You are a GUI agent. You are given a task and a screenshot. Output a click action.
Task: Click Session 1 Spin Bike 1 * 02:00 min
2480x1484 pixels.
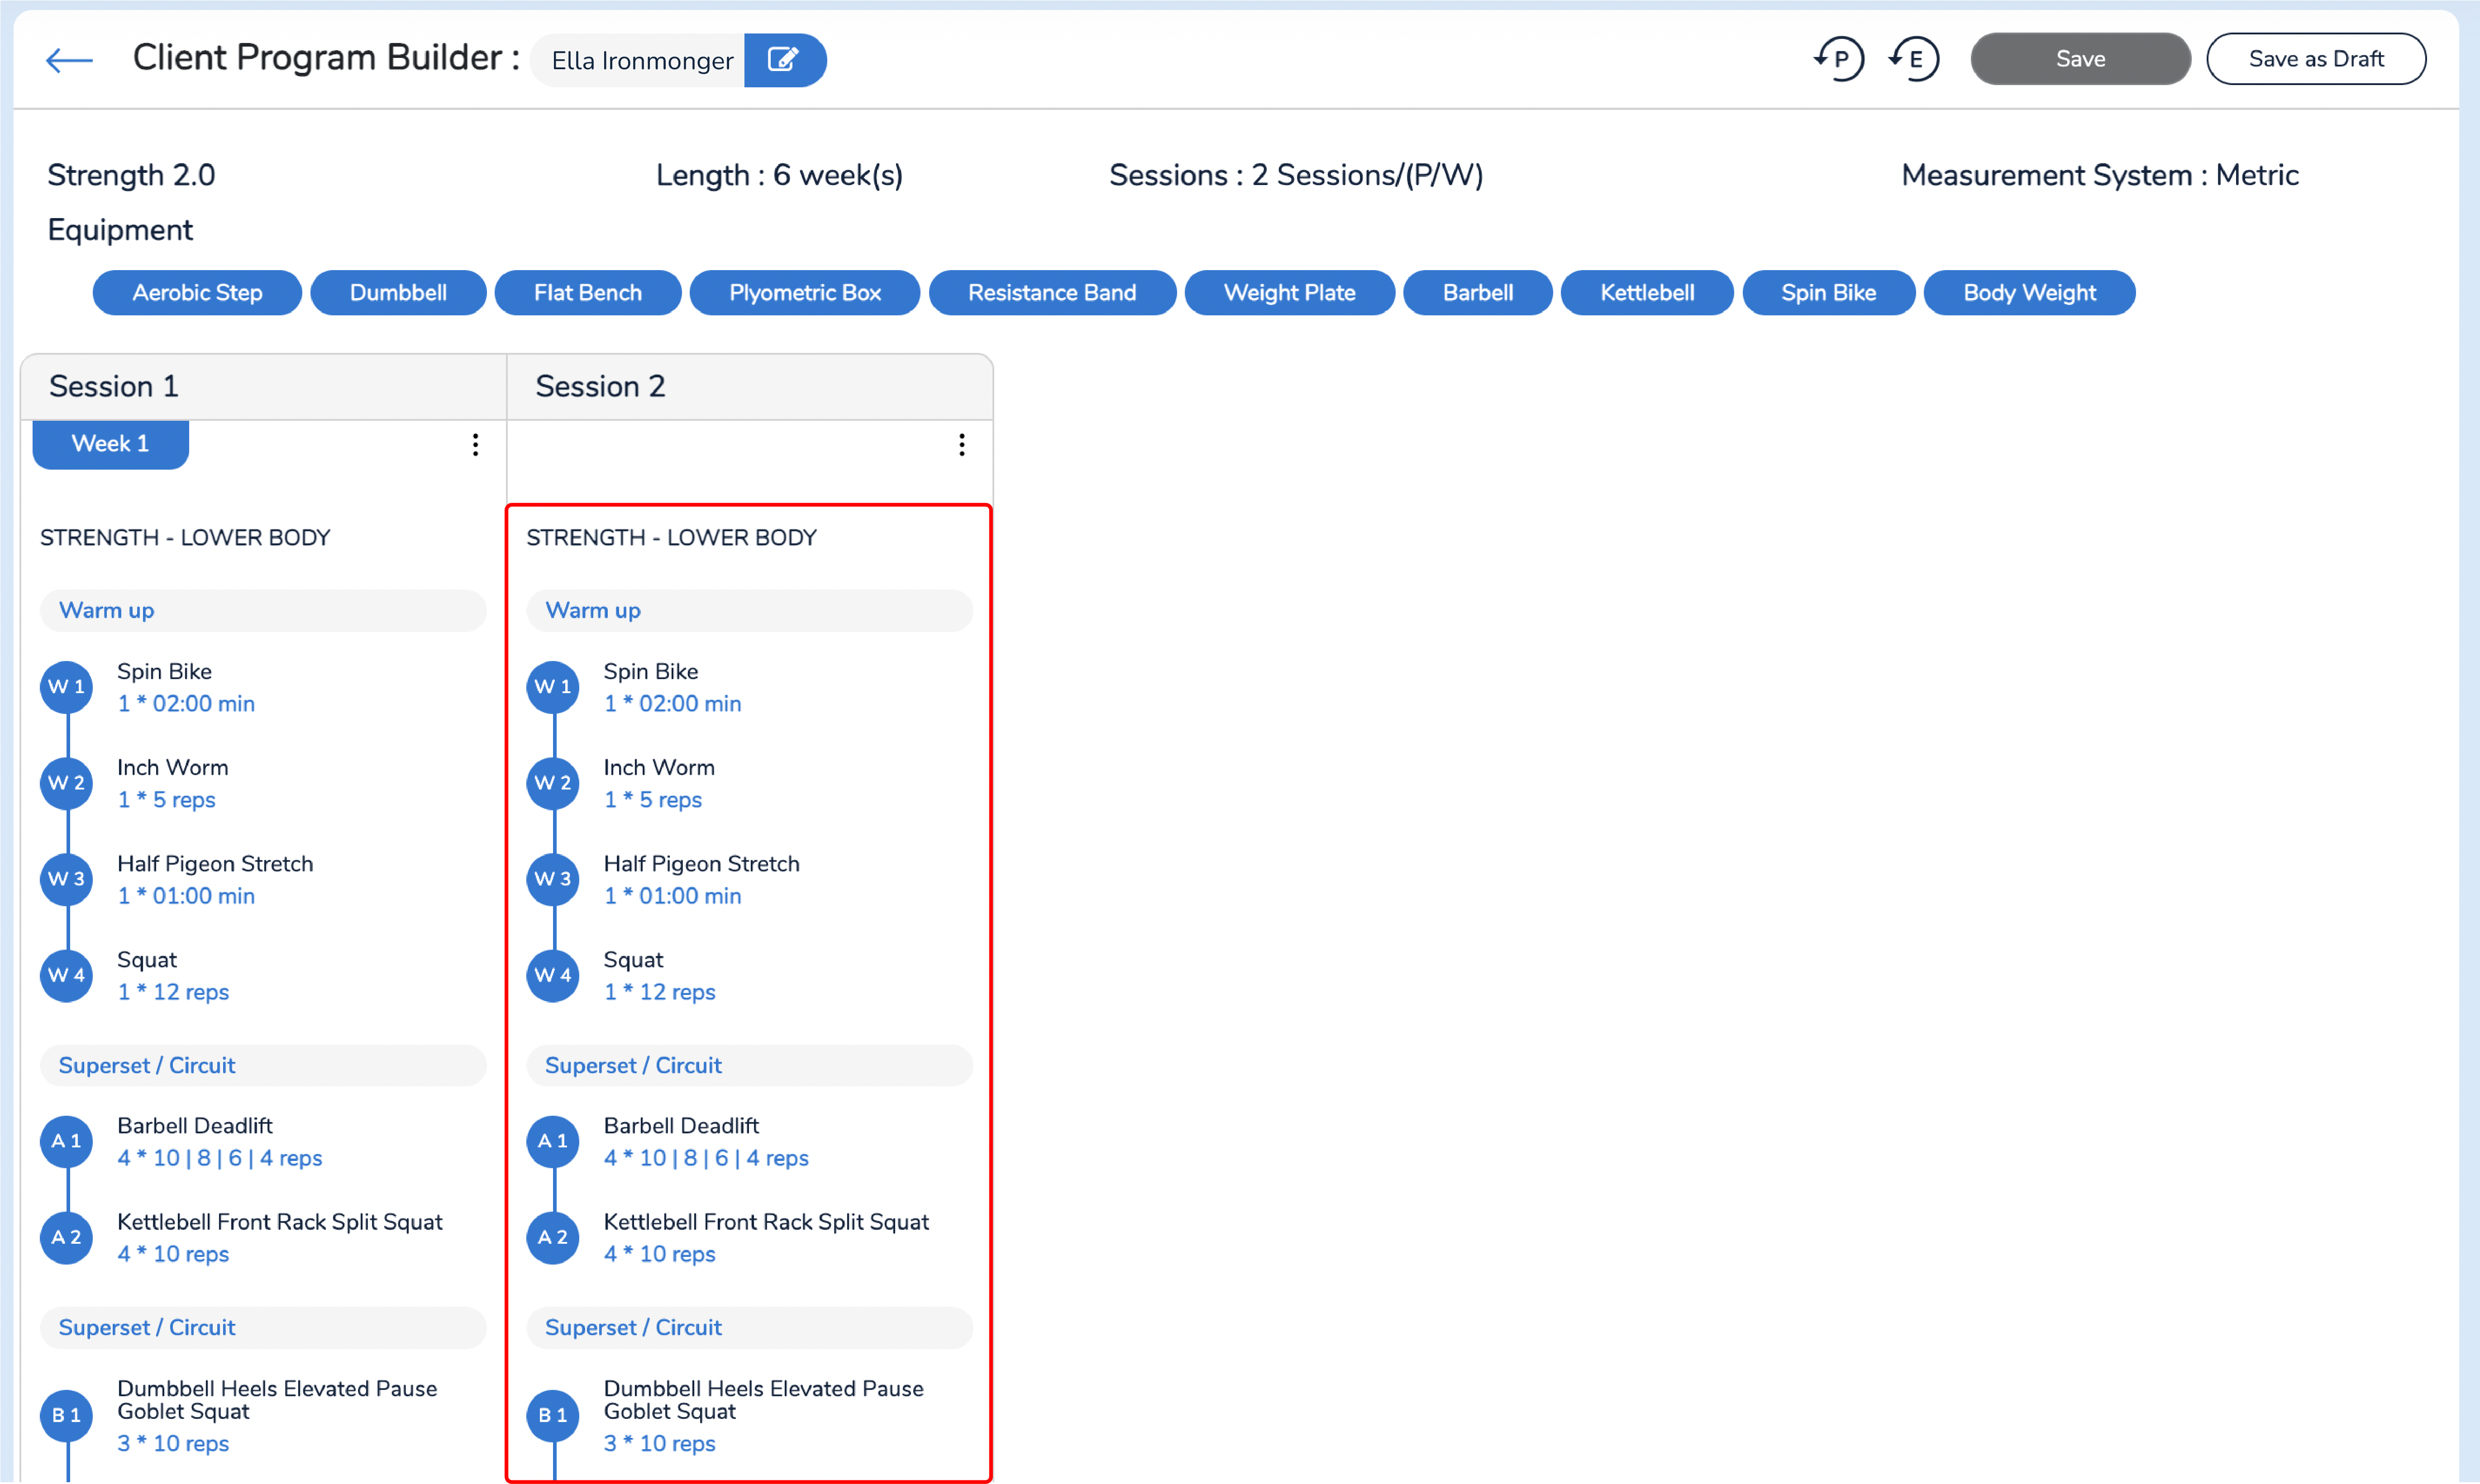click(x=186, y=704)
